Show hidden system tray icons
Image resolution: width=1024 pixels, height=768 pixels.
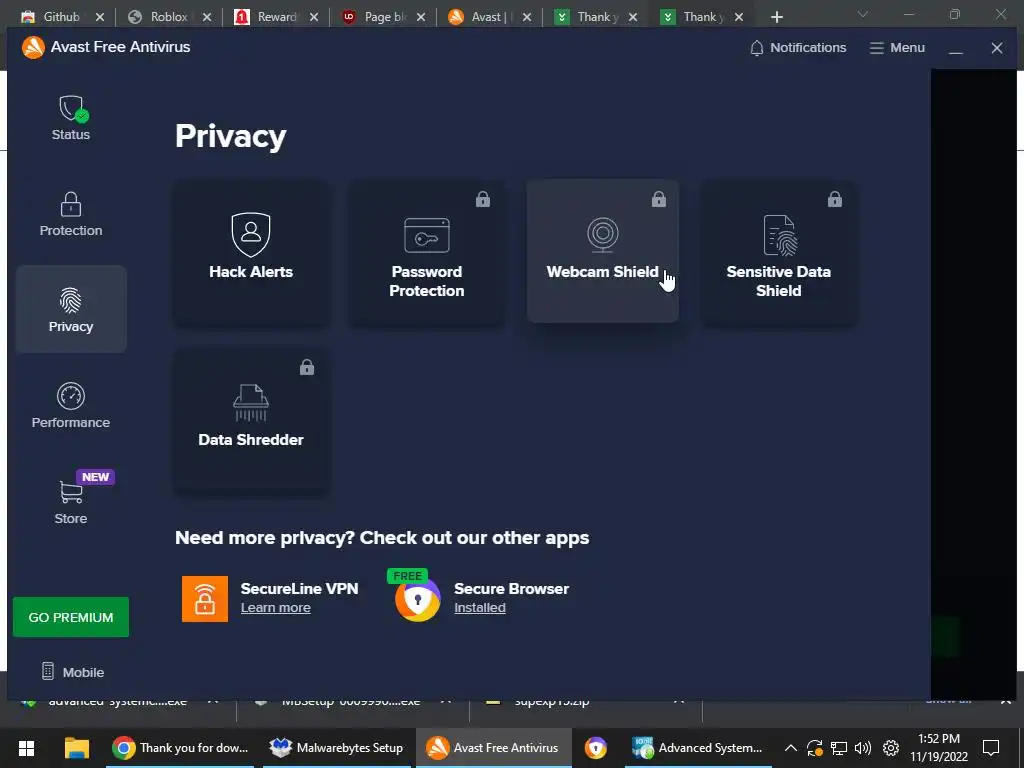coord(790,748)
